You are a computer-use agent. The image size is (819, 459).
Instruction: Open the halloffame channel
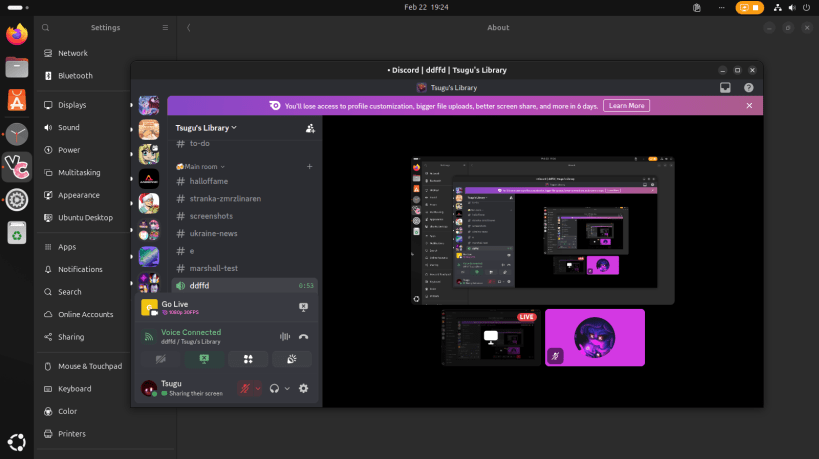244,181
